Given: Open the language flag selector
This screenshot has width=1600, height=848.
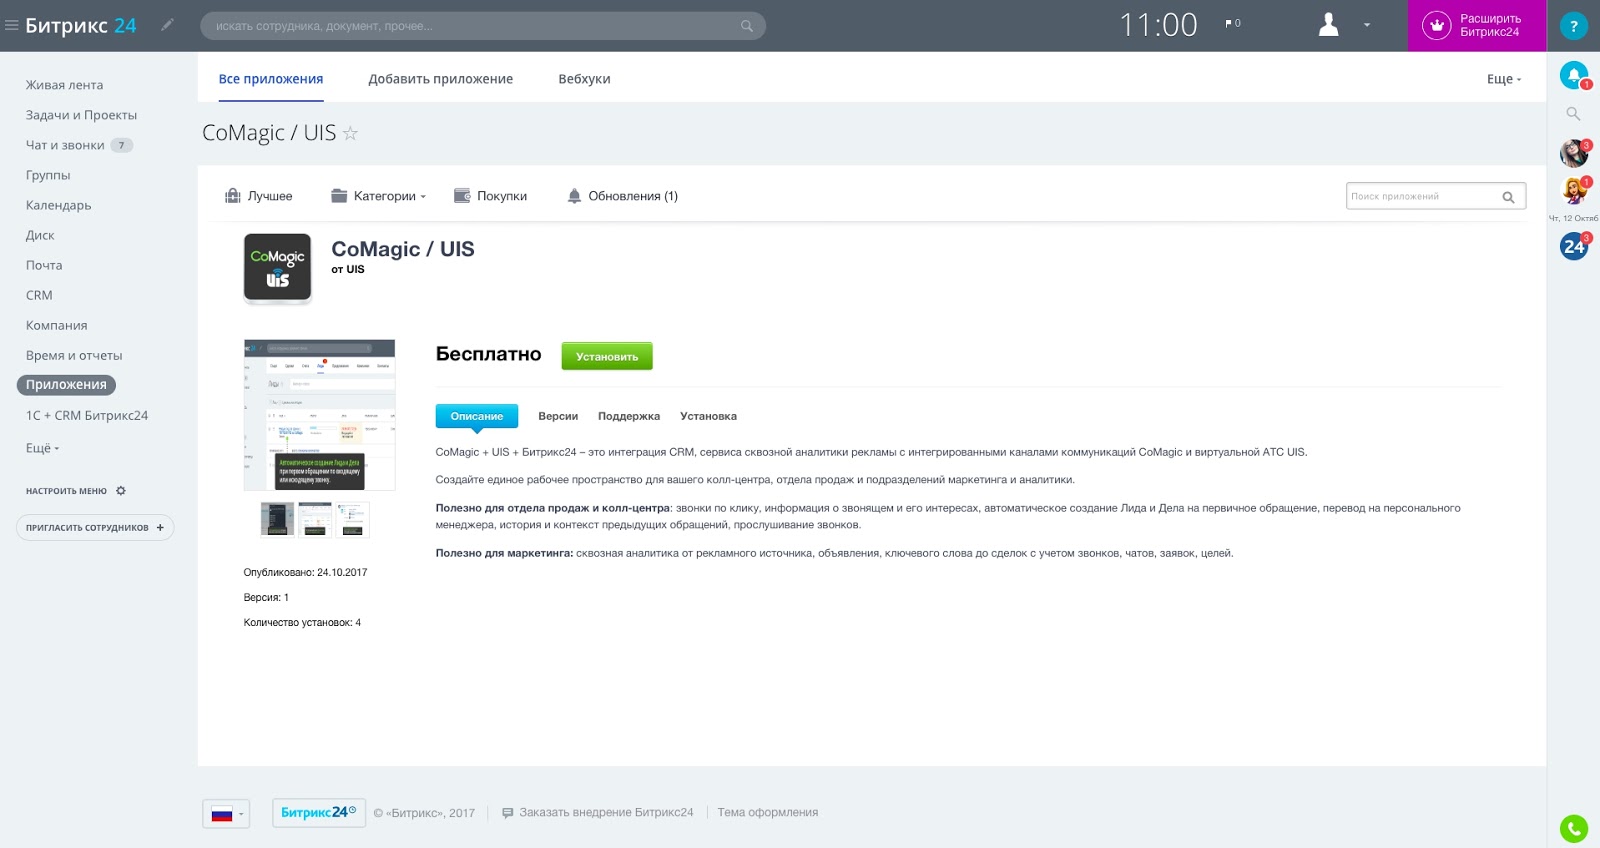Looking at the screenshot, I should [226, 813].
